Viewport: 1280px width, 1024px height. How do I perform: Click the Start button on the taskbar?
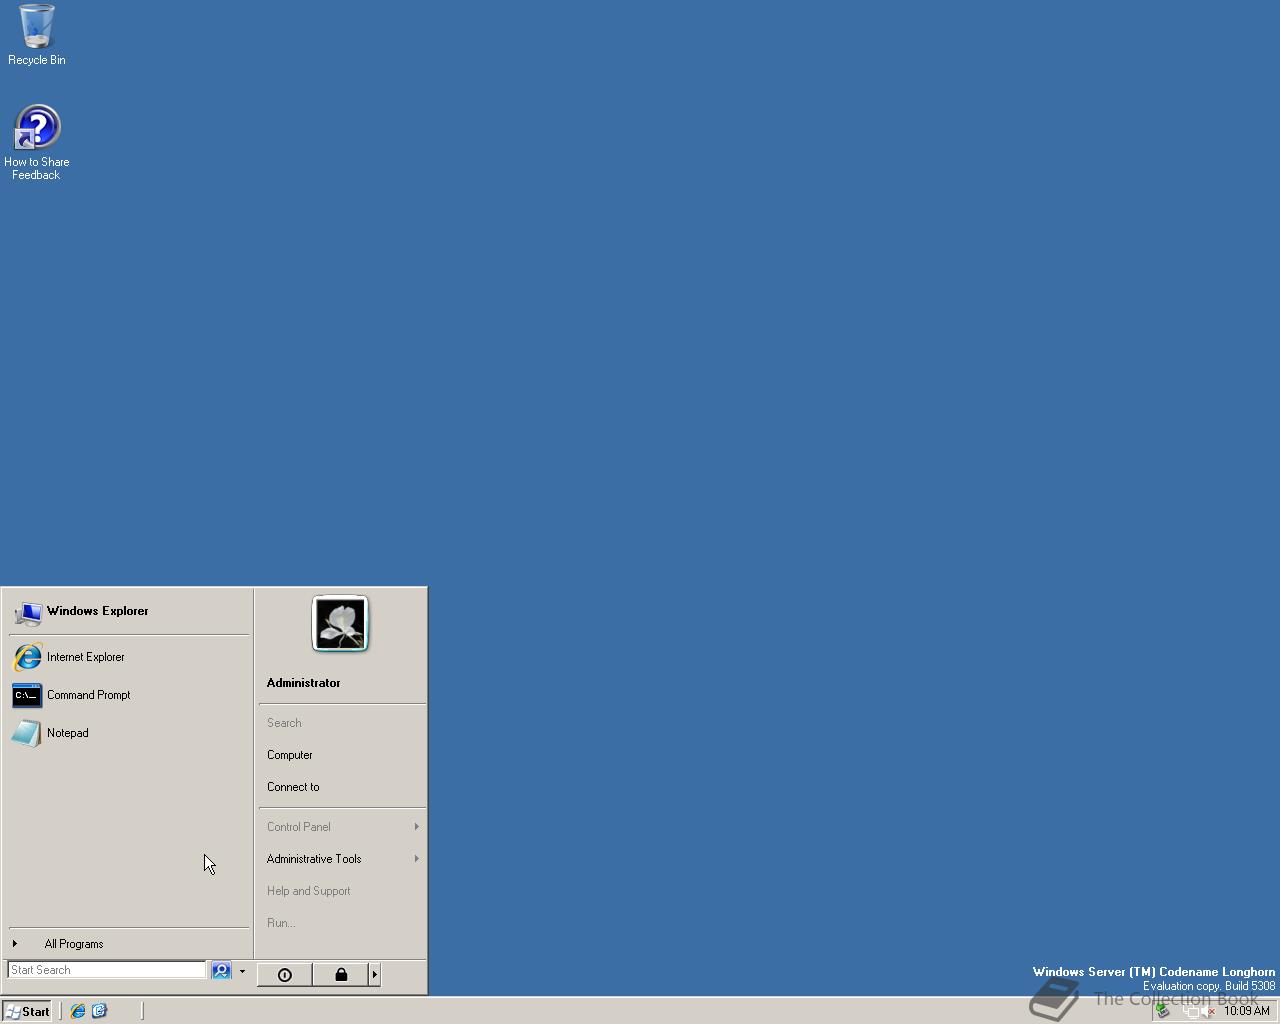pyautogui.click(x=28, y=1011)
